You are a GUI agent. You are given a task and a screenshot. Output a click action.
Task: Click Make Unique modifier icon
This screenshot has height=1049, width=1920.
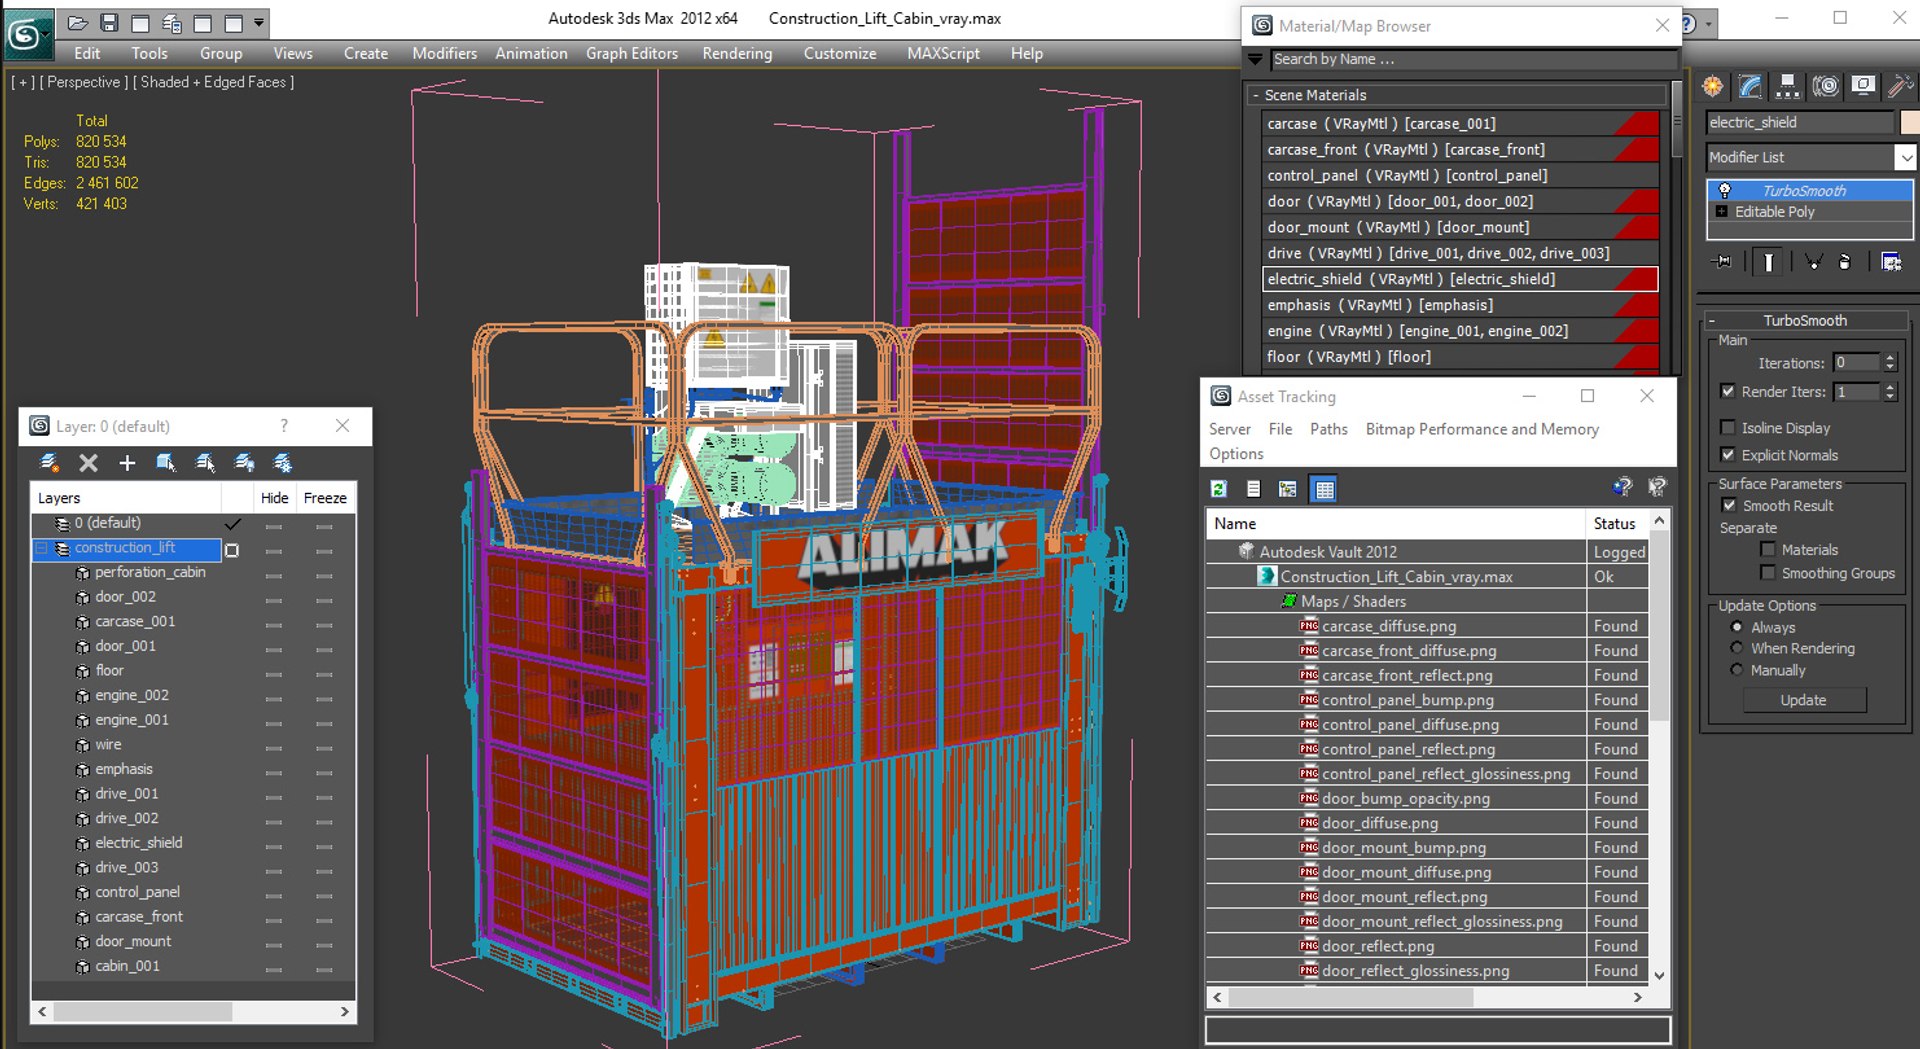coord(1813,262)
